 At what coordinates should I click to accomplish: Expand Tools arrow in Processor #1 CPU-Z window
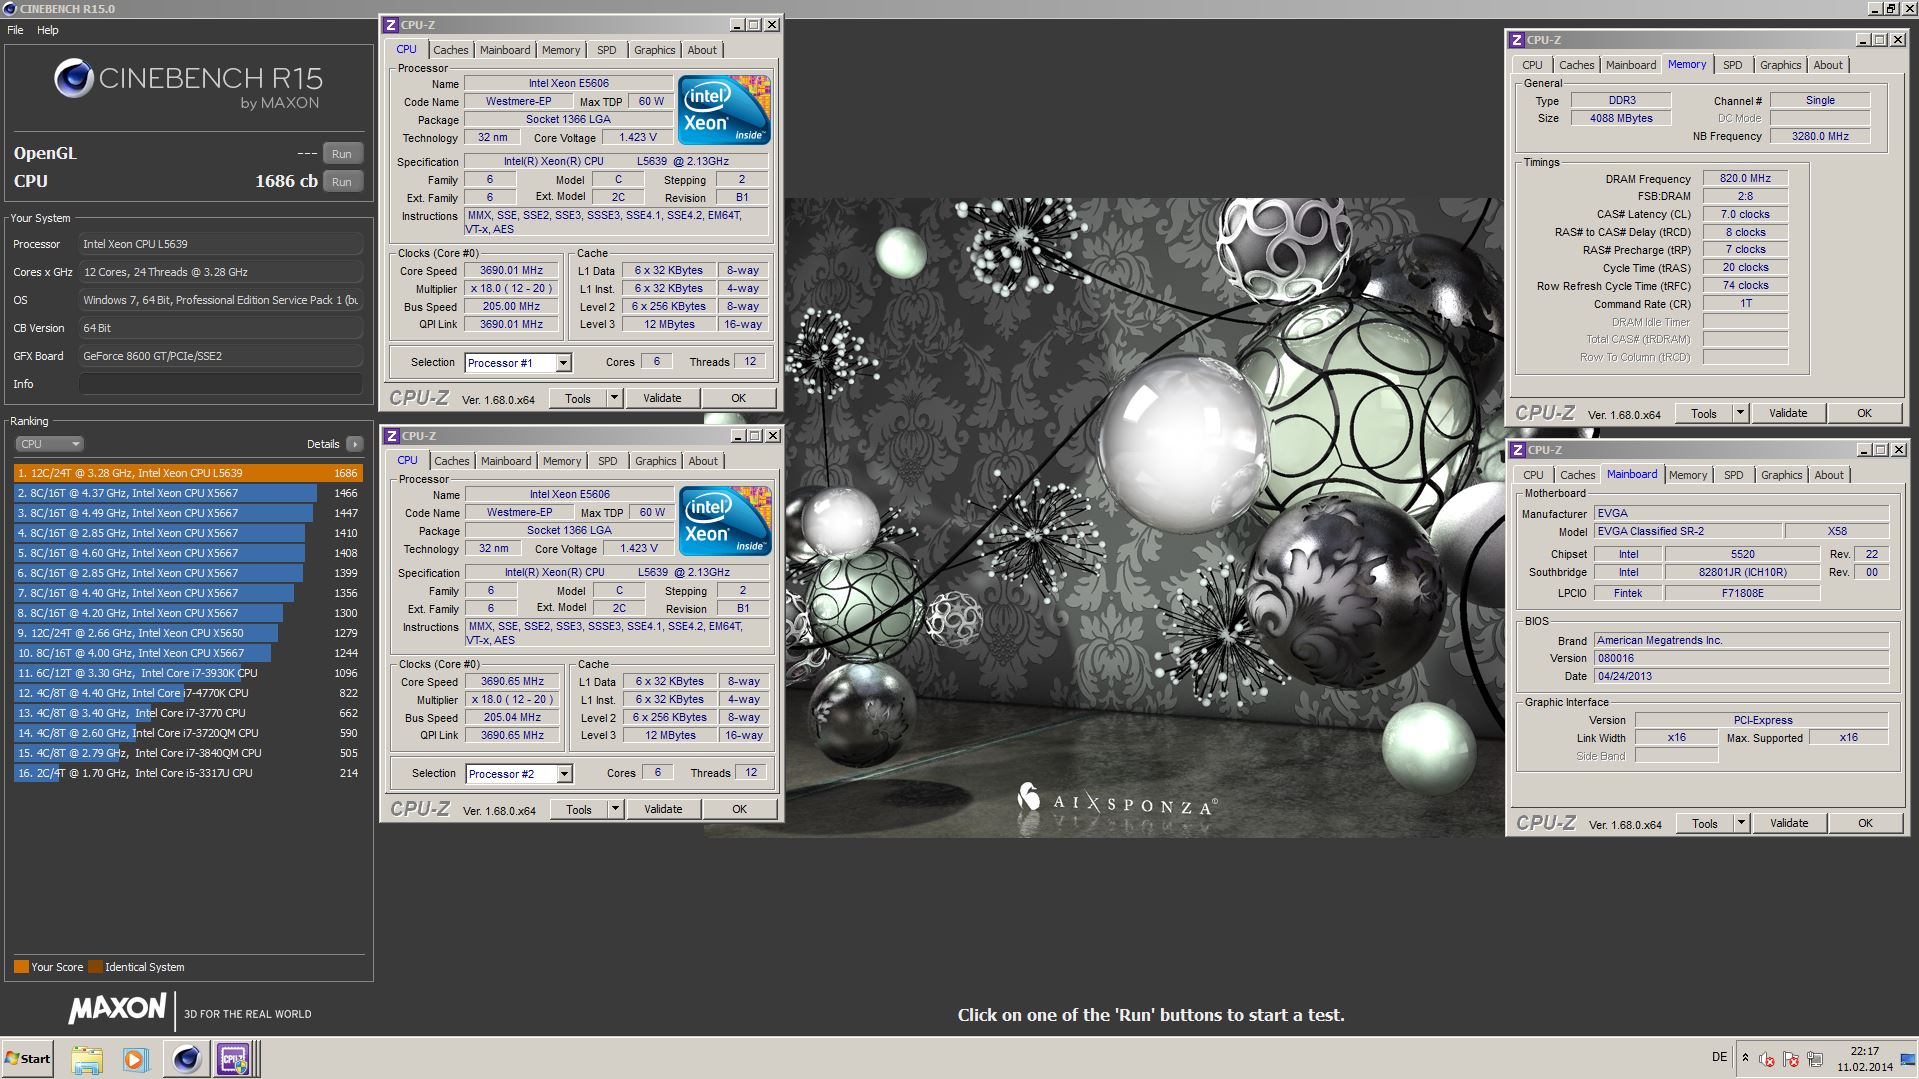click(x=615, y=398)
